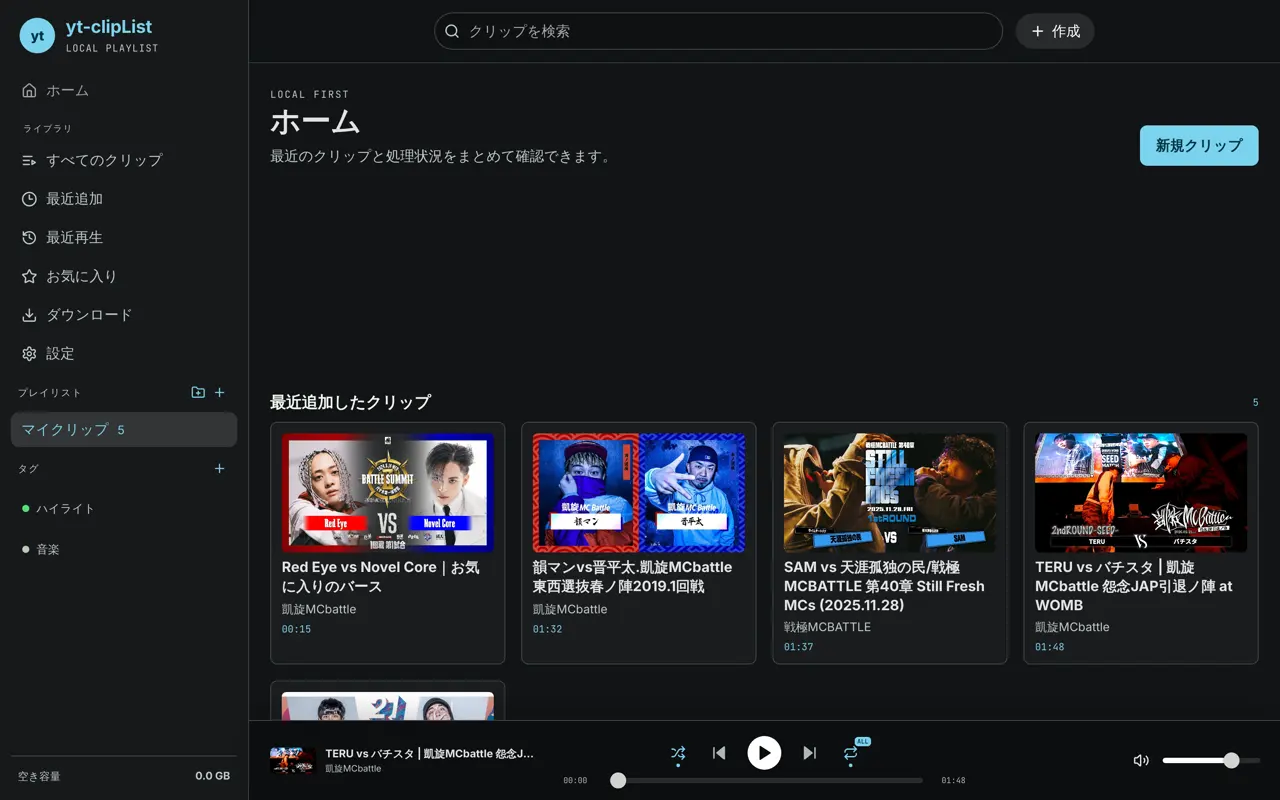1280x800 pixels.
Task: Select 最近追加 in the sidebar
Action: click(124, 199)
